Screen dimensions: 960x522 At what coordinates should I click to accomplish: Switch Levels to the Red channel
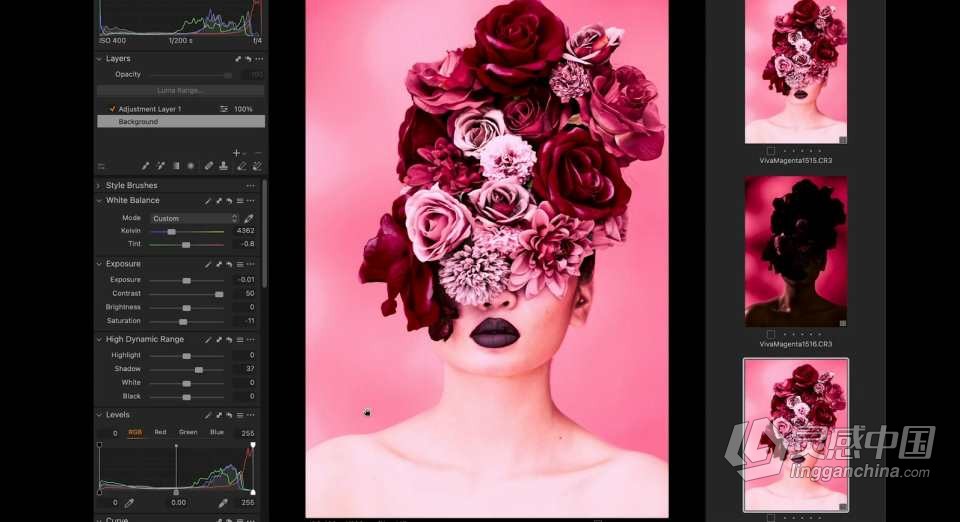tap(160, 433)
